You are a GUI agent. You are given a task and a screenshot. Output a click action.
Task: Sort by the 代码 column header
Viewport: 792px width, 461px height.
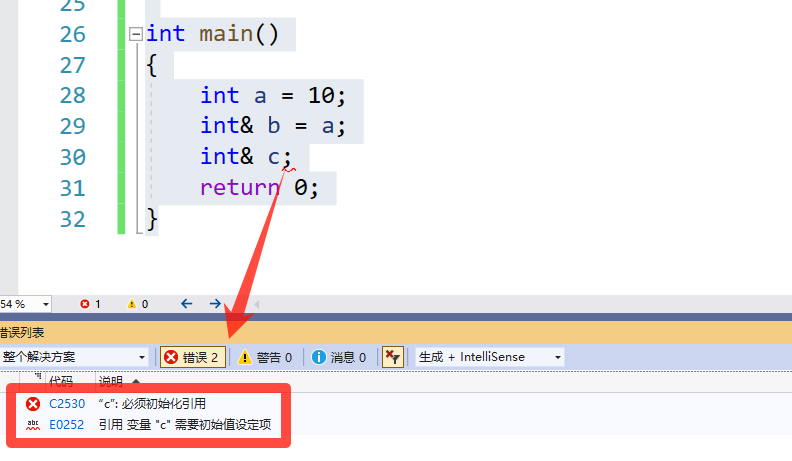tap(60, 381)
